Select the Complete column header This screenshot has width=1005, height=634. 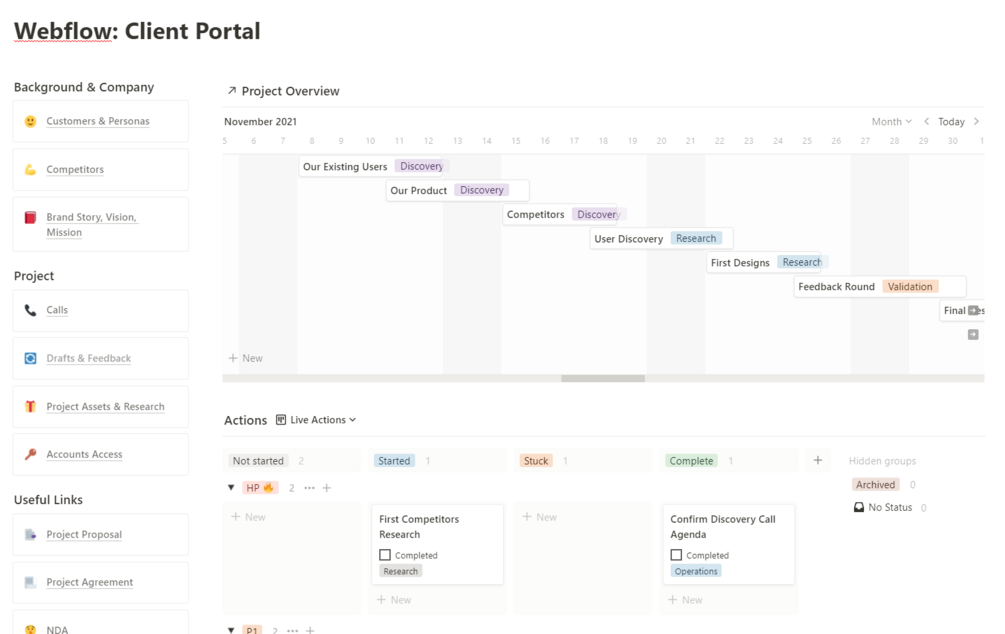(691, 461)
